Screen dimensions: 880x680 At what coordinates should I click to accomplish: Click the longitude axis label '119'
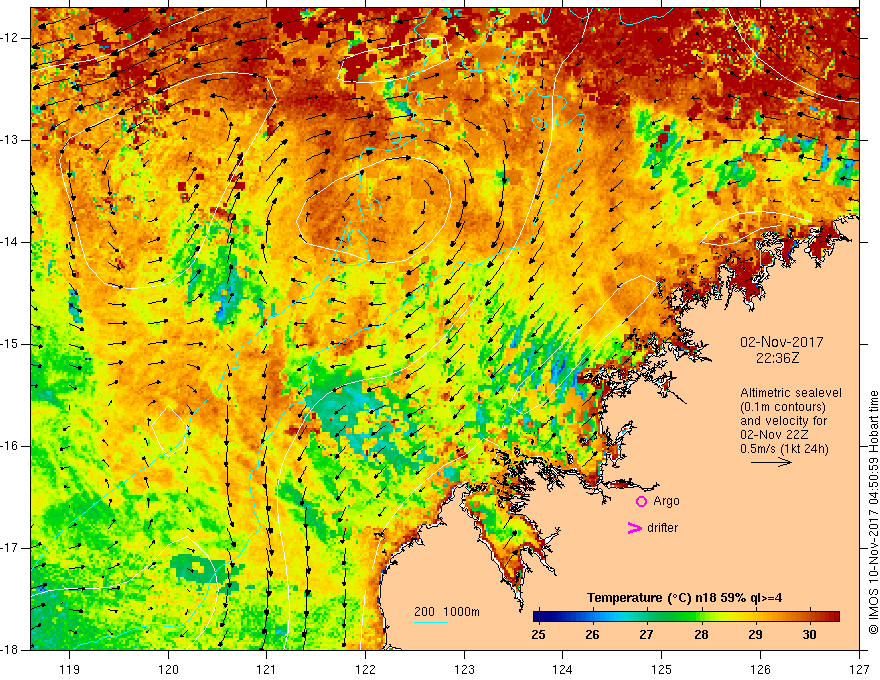[x=70, y=669]
